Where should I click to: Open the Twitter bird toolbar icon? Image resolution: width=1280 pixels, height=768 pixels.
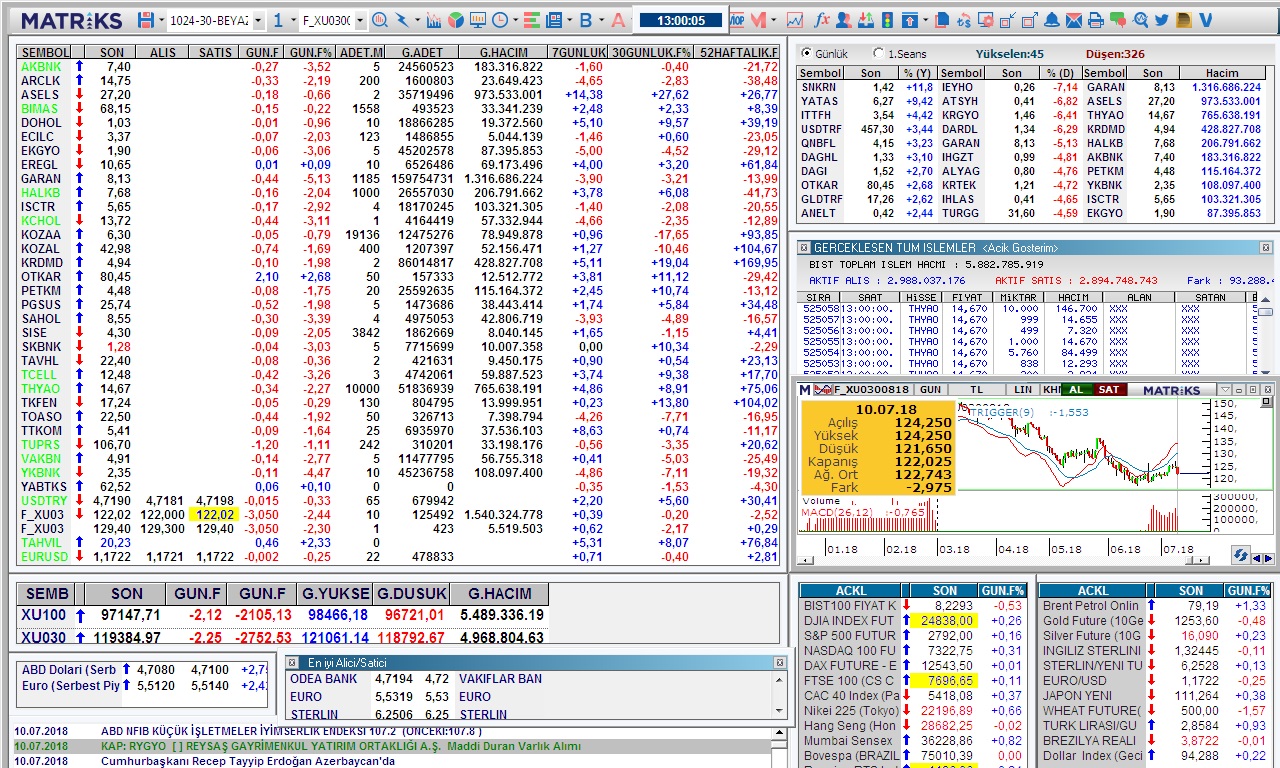1162,20
